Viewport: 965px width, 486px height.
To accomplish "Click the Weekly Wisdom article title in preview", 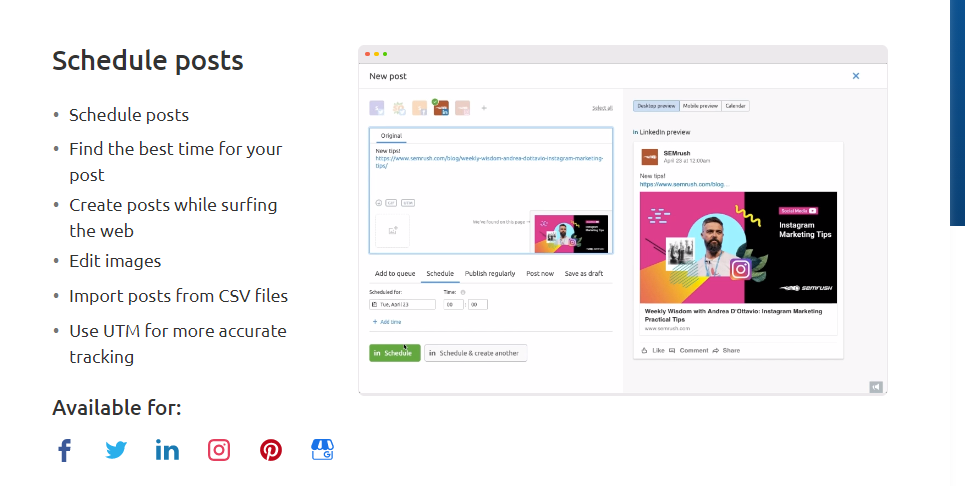I will click(733, 315).
